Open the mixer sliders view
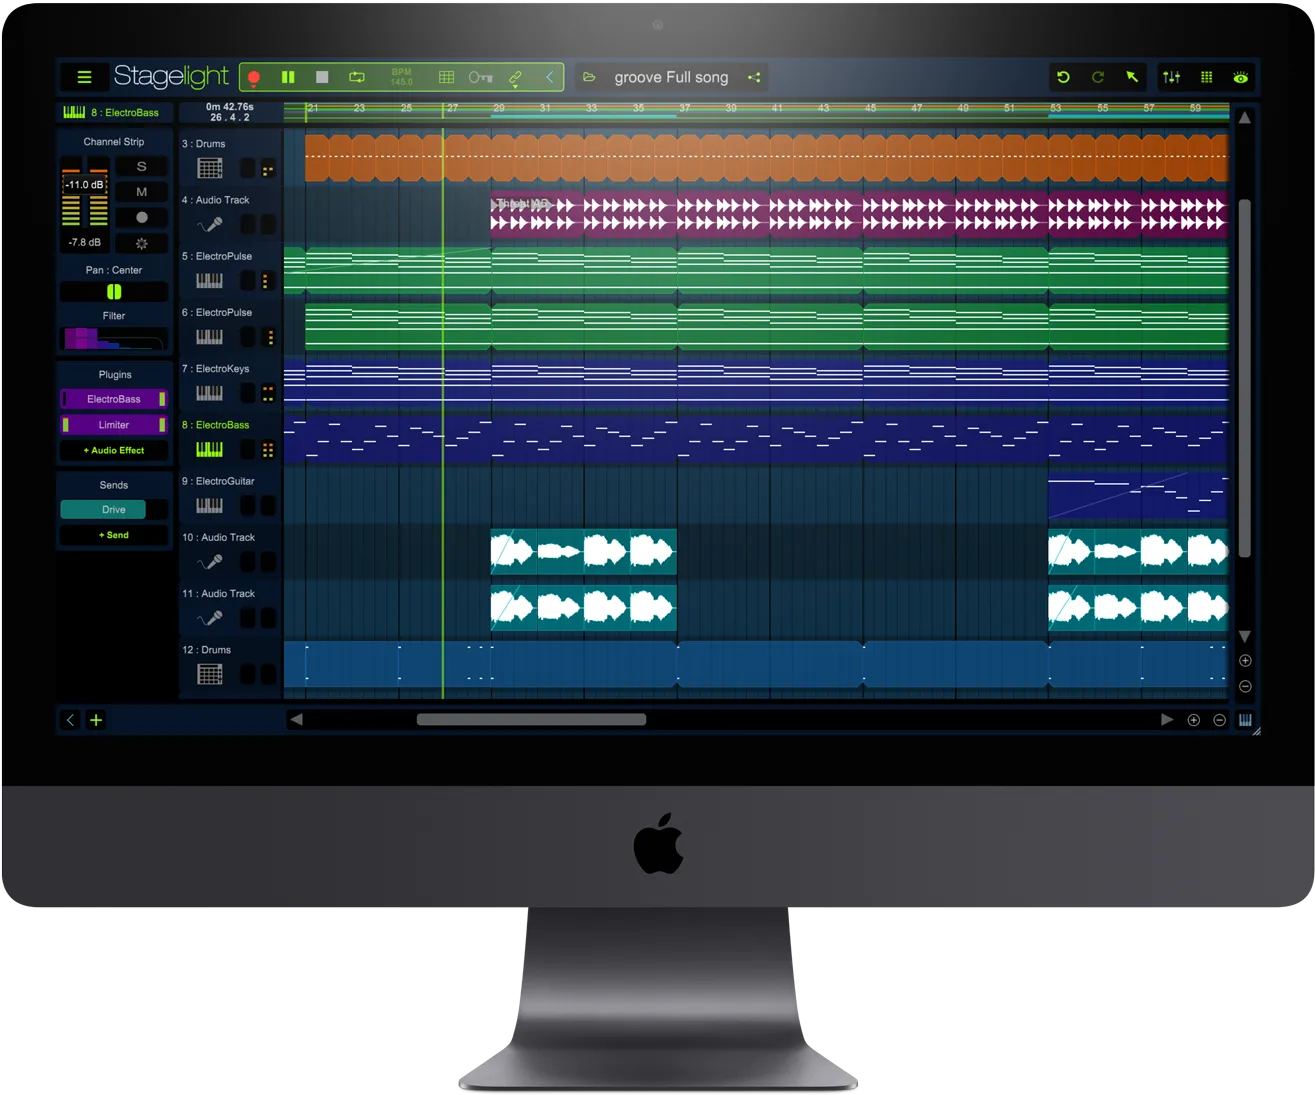The width and height of the screenshot is (1315, 1095). tap(1171, 77)
